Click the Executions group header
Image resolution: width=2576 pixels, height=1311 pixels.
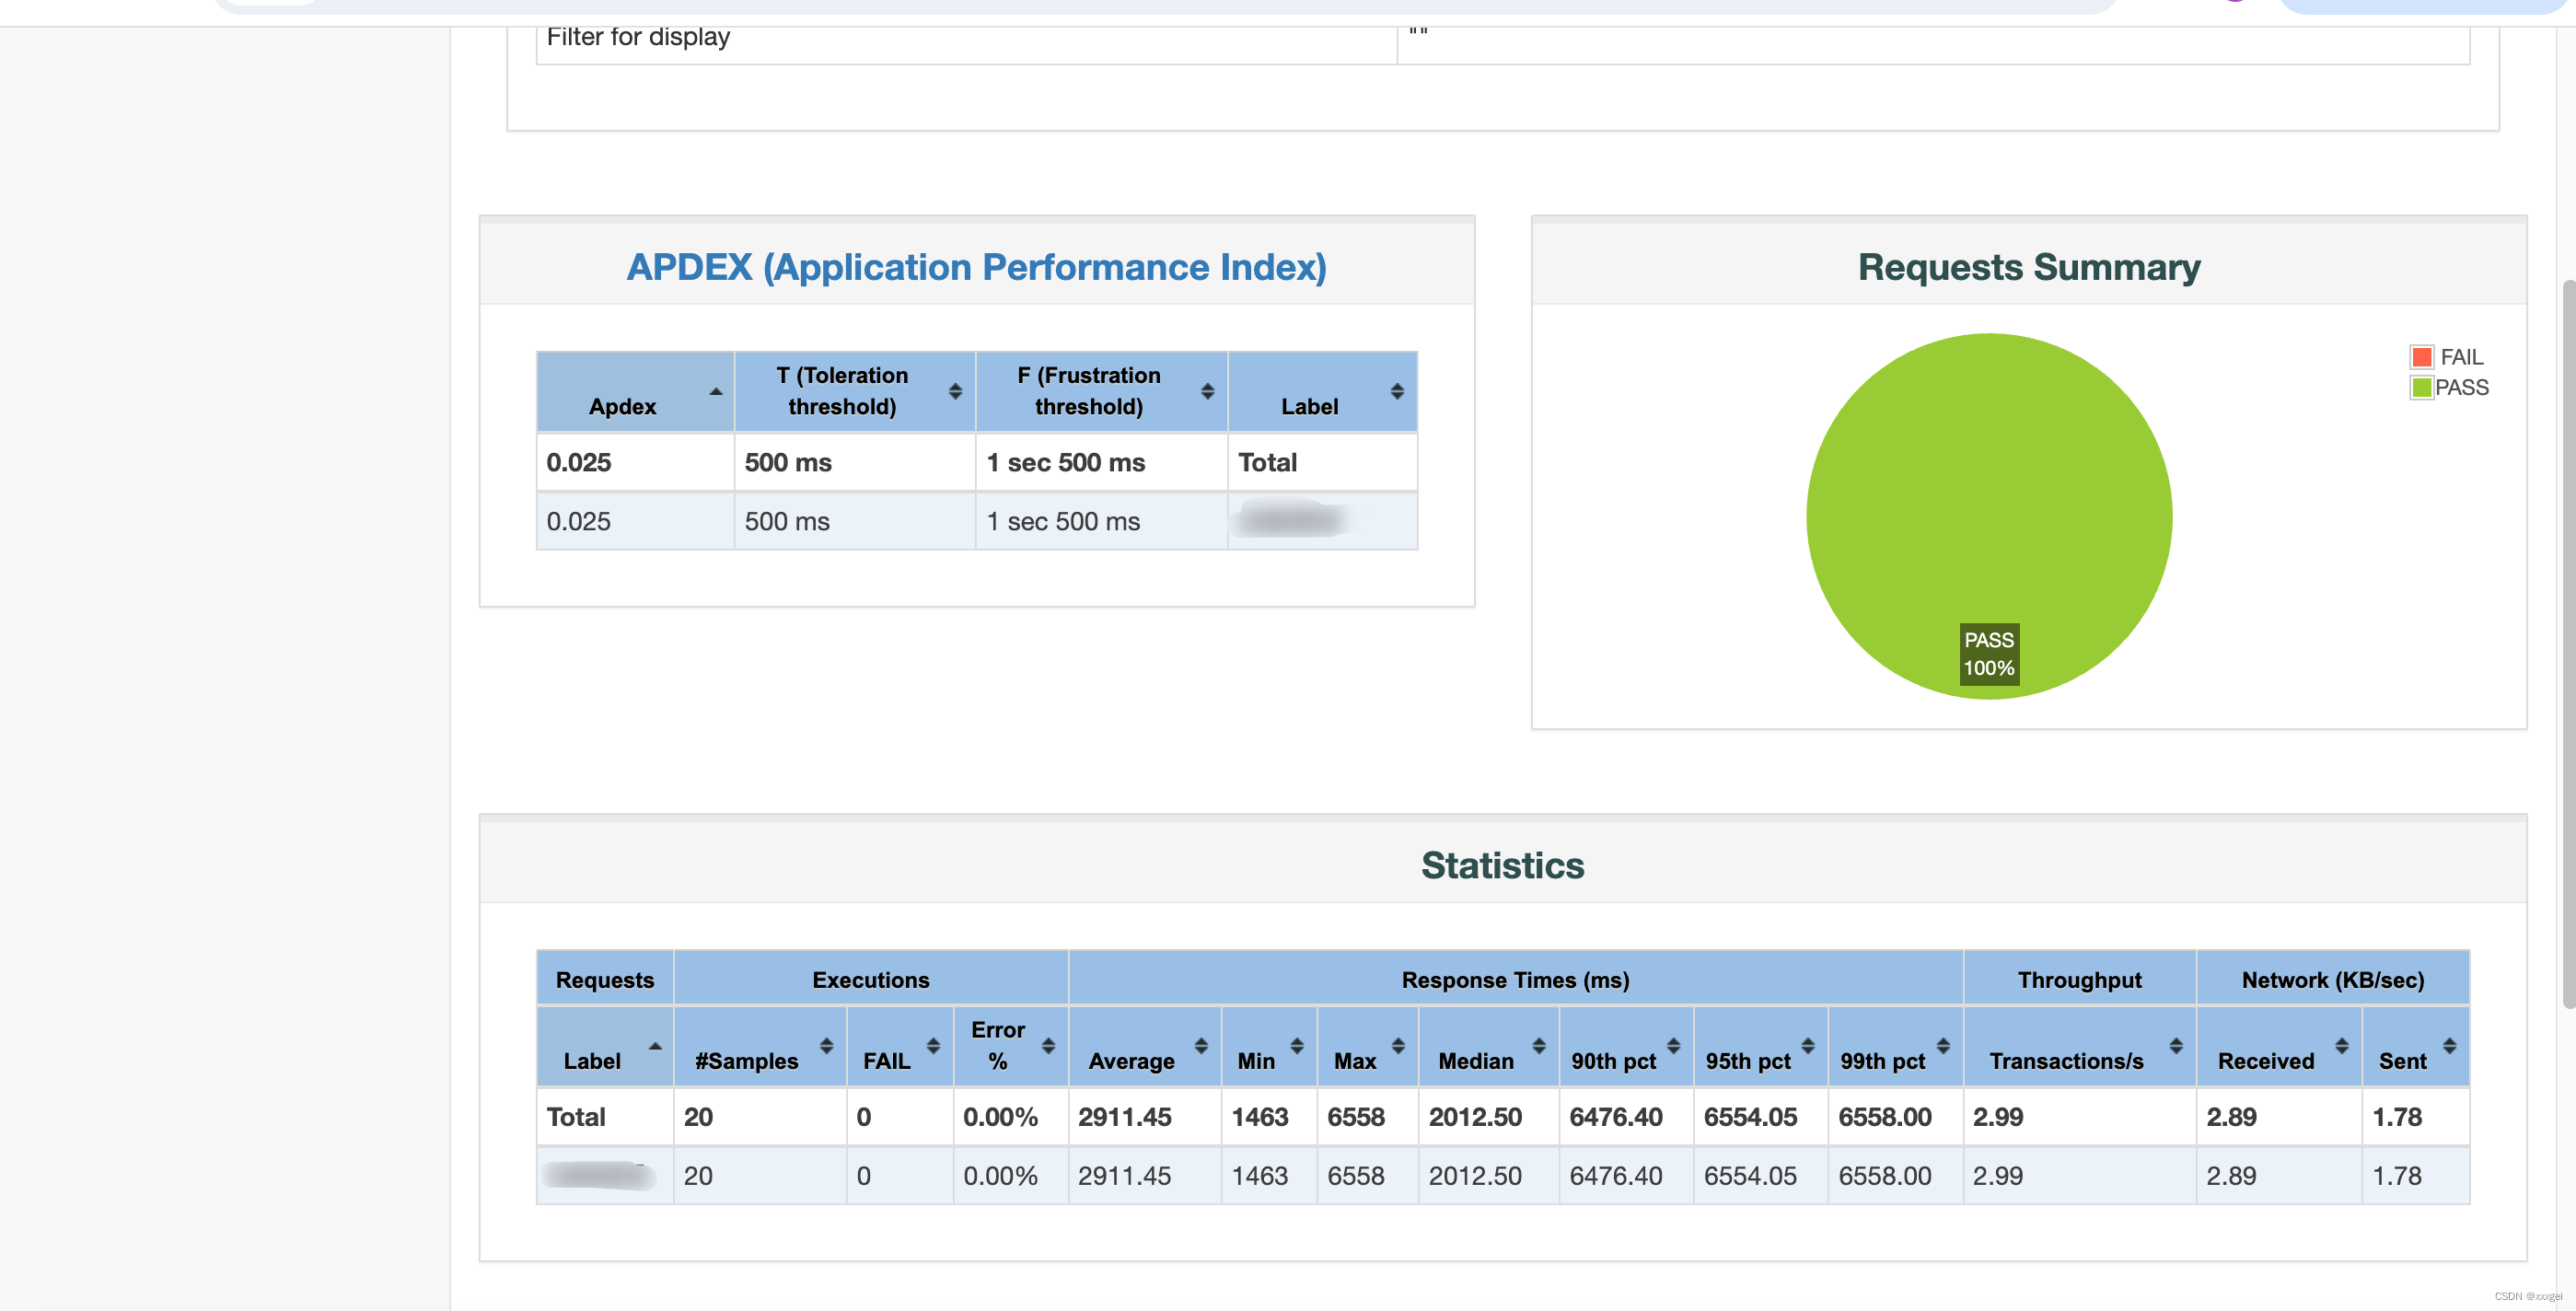[x=871, y=979]
